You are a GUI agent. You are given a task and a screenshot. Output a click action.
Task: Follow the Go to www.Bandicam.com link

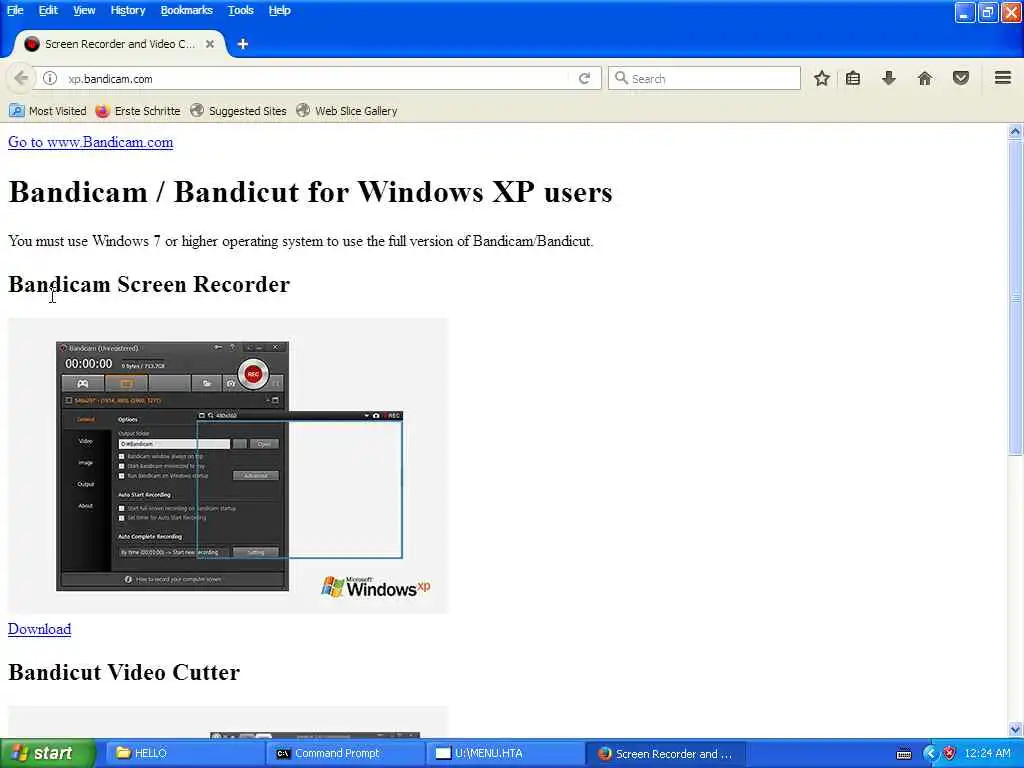click(x=90, y=142)
